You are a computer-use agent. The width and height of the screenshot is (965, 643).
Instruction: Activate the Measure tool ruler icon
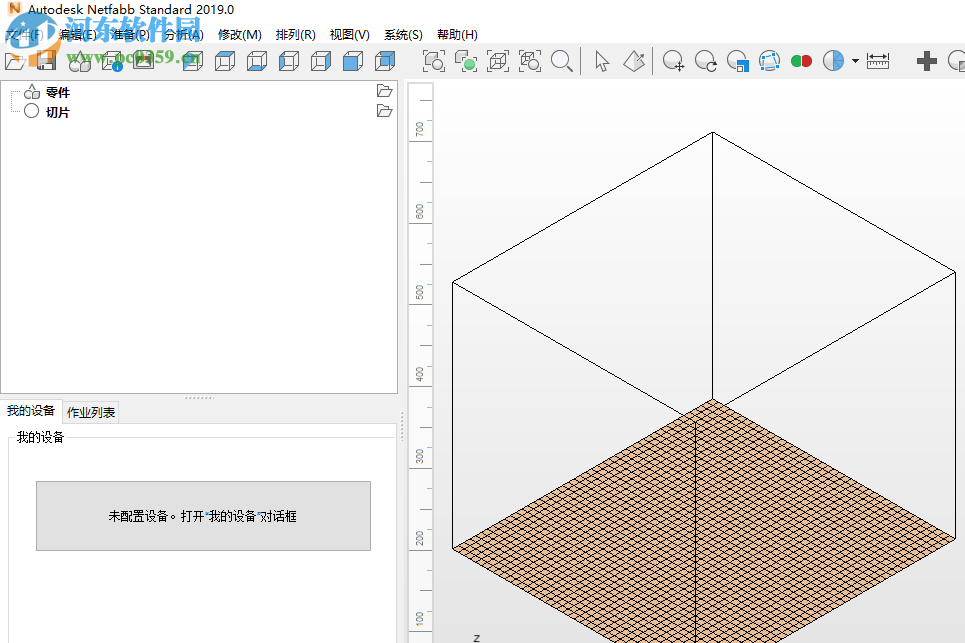click(877, 61)
